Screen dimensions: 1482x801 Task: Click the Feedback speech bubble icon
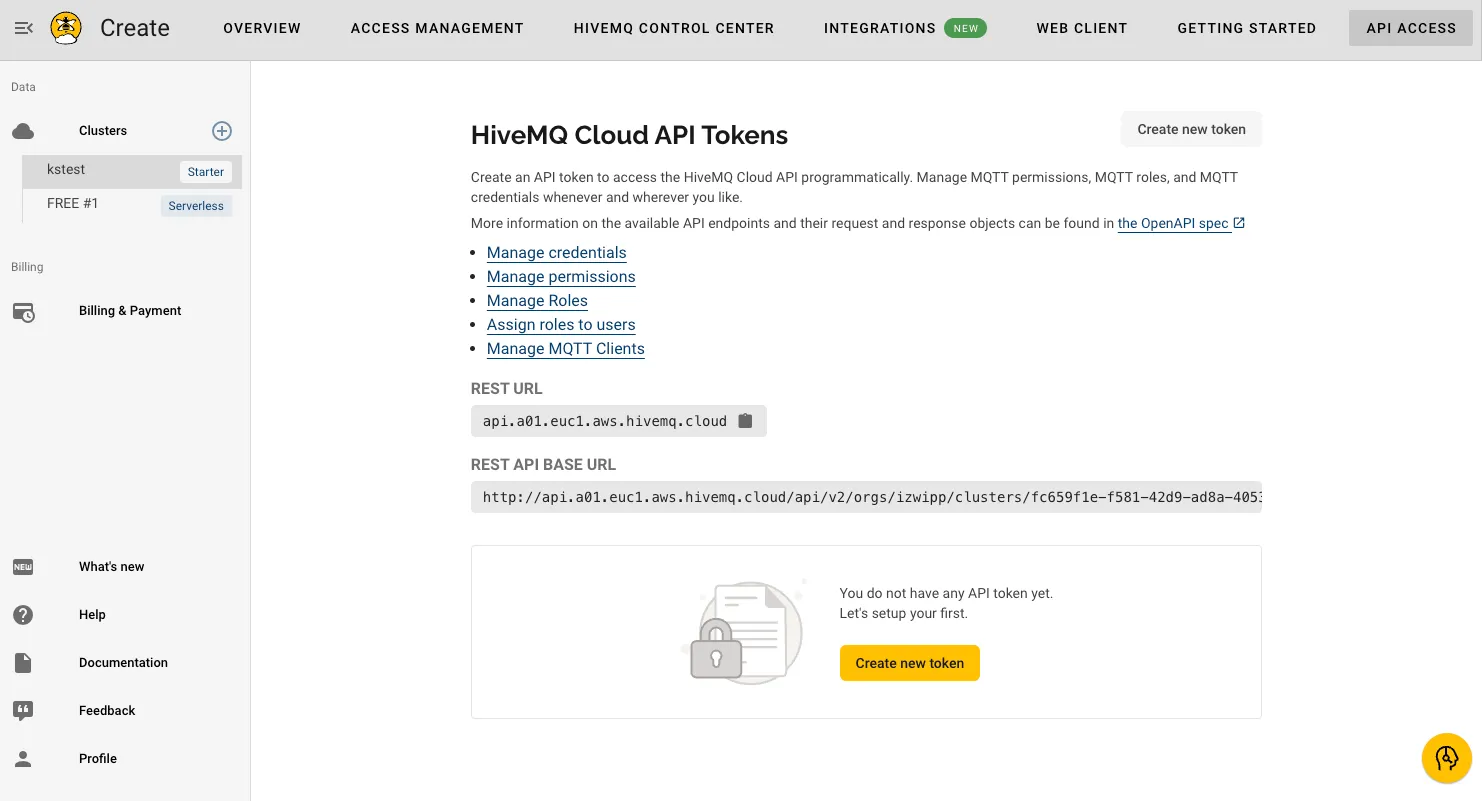coord(23,711)
